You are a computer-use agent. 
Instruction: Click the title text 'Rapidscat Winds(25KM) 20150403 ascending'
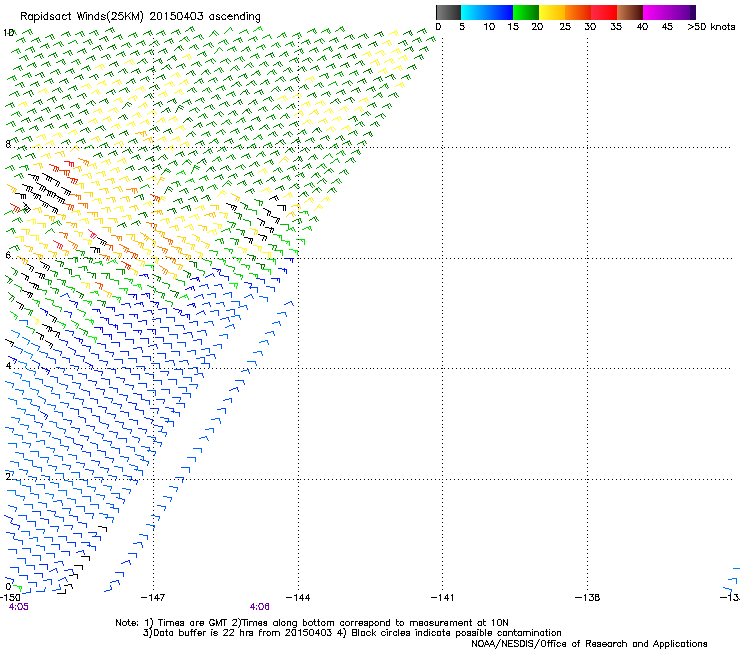pos(140,17)
